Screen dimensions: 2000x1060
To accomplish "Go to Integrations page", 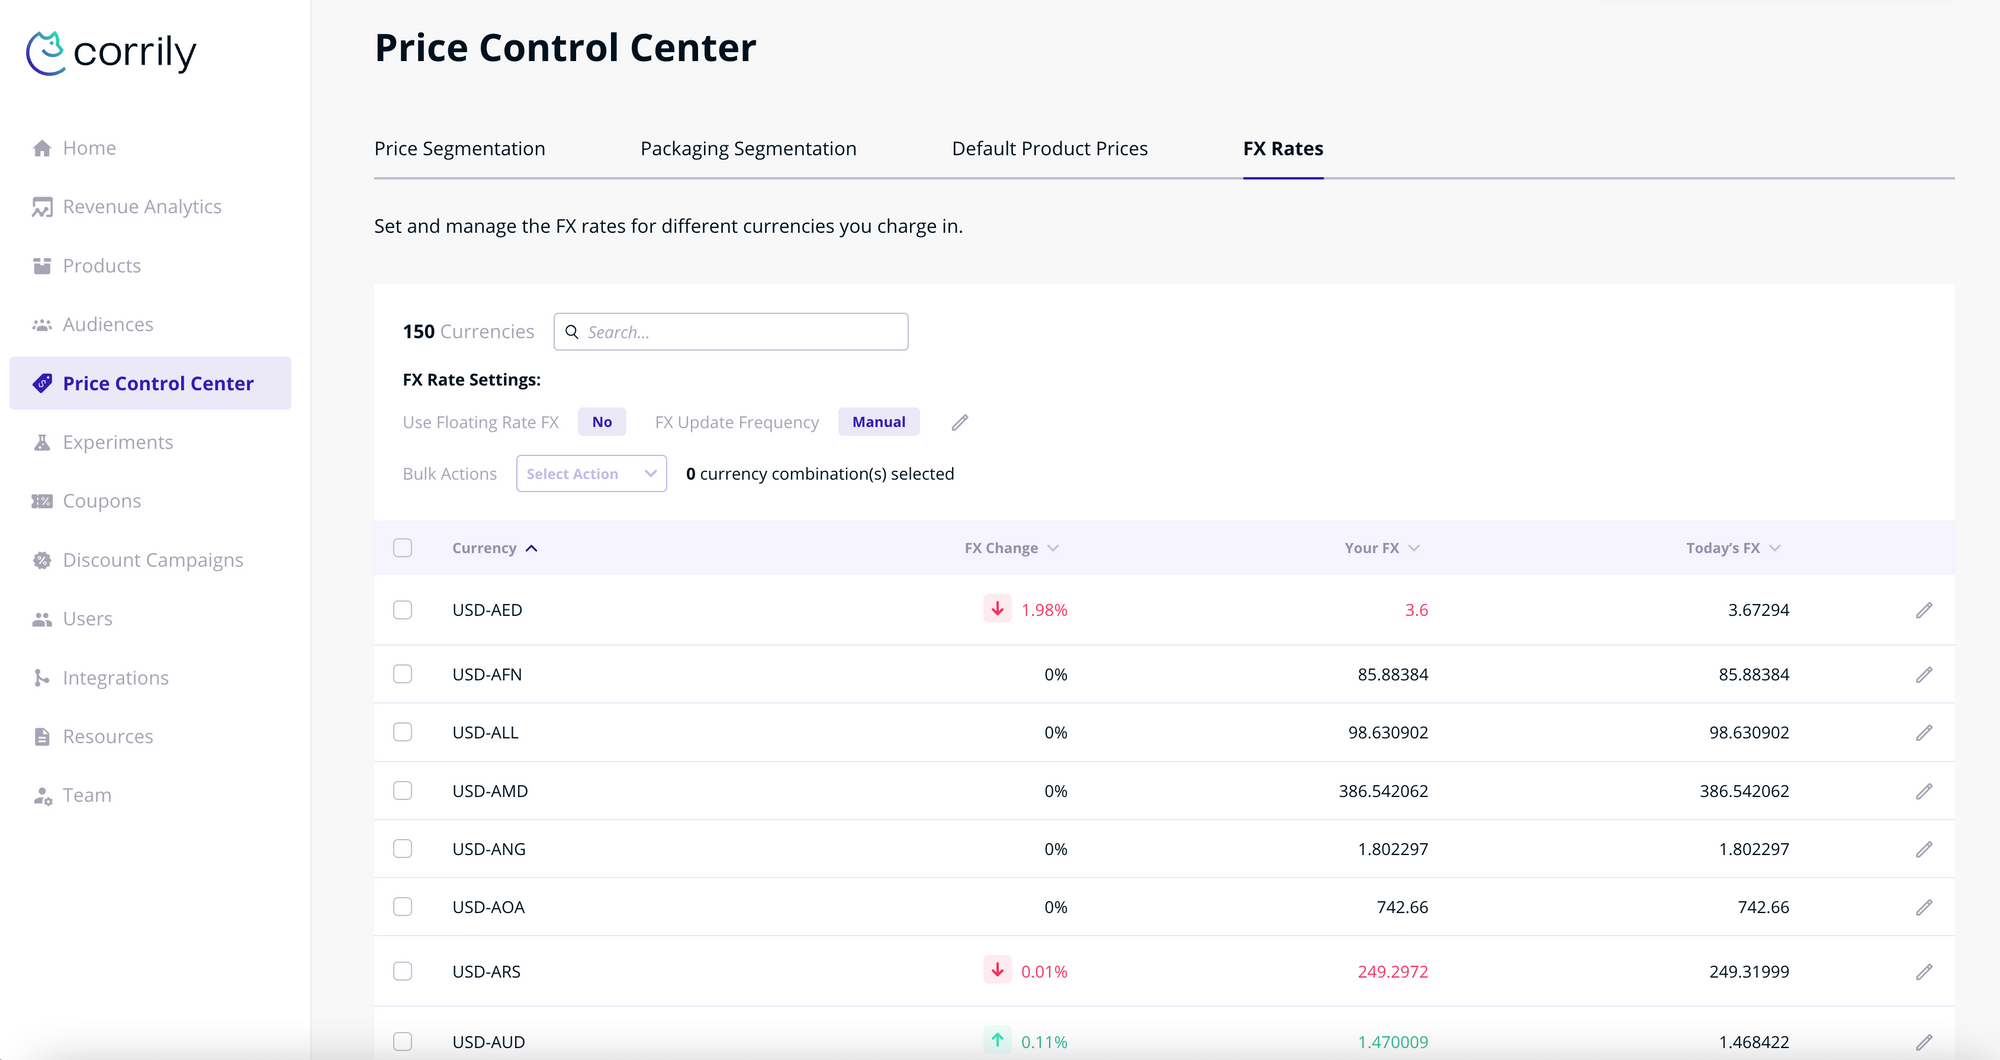I will pyautogui.click(x=116, y=678).
